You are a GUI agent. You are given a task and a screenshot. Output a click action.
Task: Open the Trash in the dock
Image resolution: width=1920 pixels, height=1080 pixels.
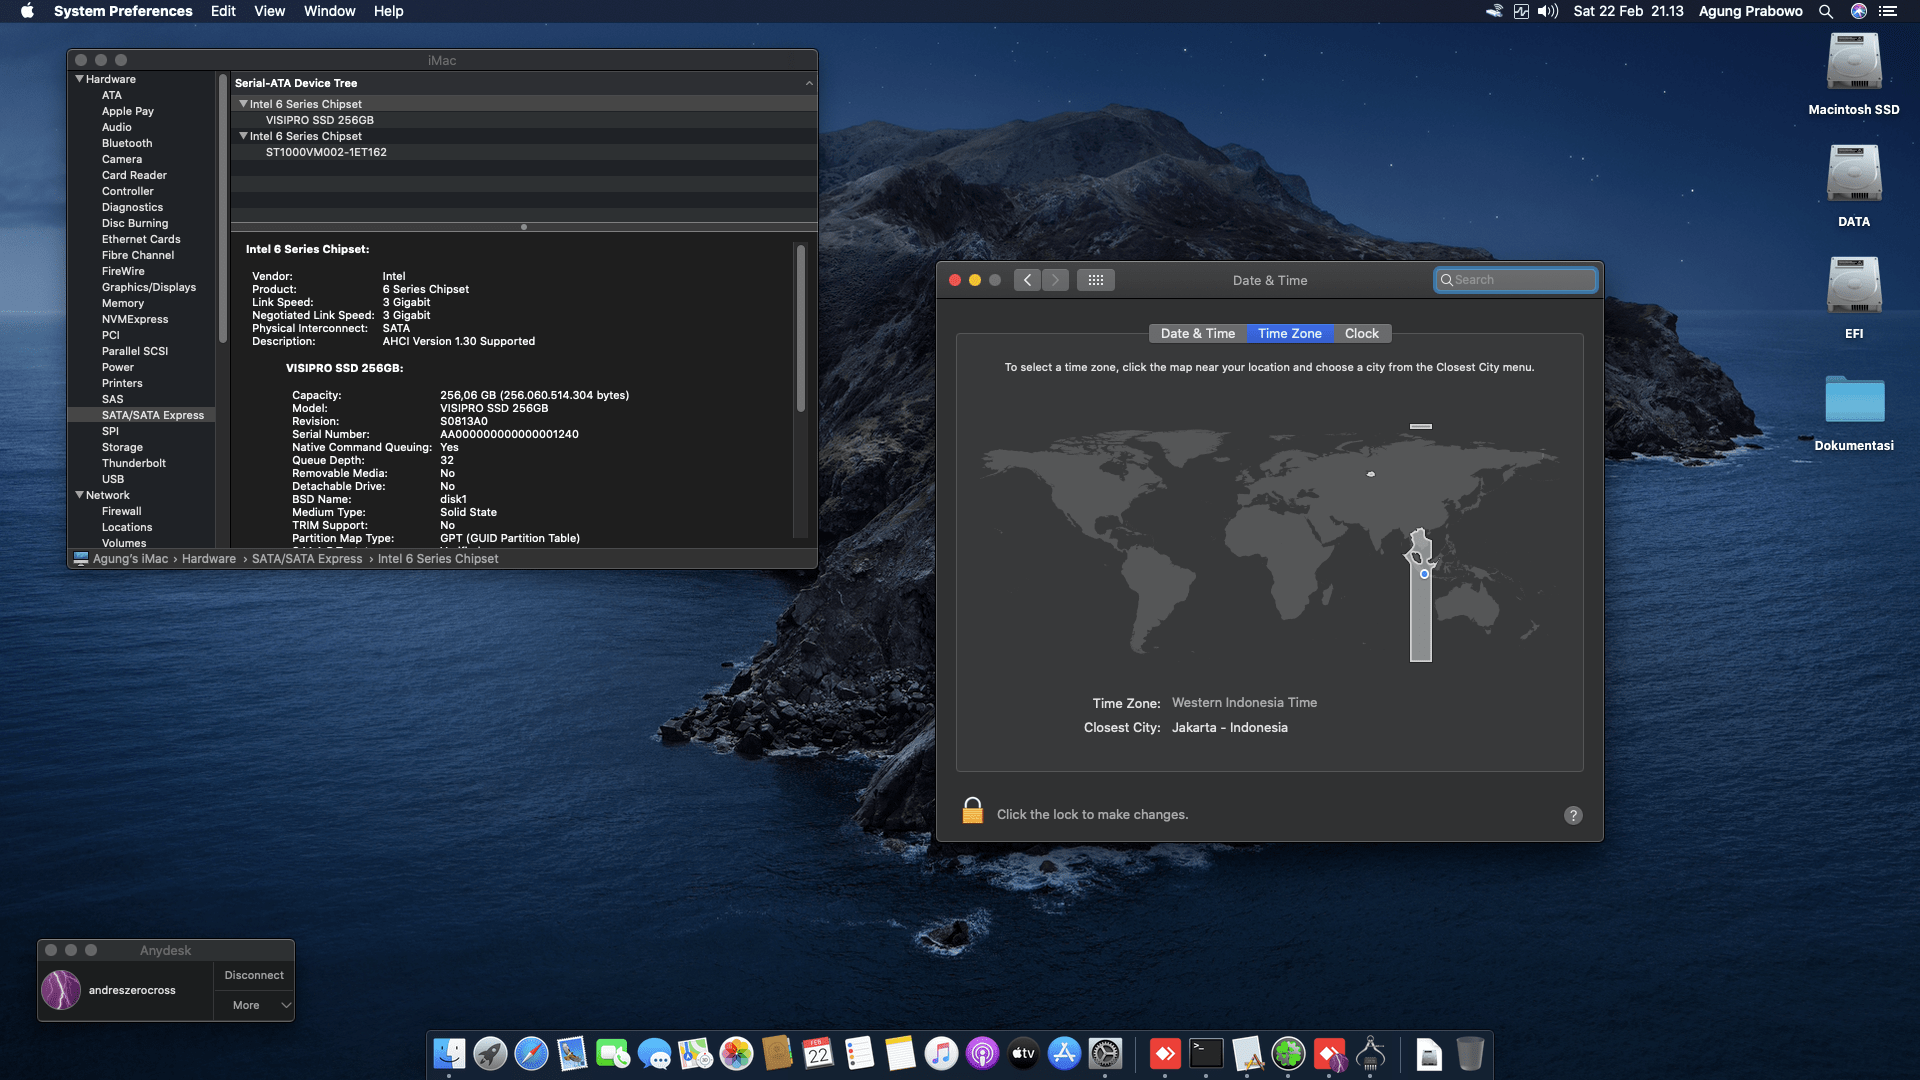click(1470, 1053)
